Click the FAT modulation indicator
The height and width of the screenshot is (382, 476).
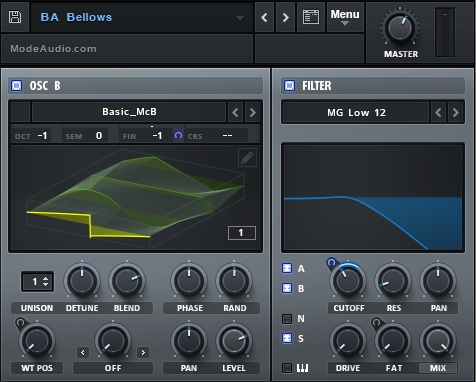pyautogui.click(x=376, y=323)
